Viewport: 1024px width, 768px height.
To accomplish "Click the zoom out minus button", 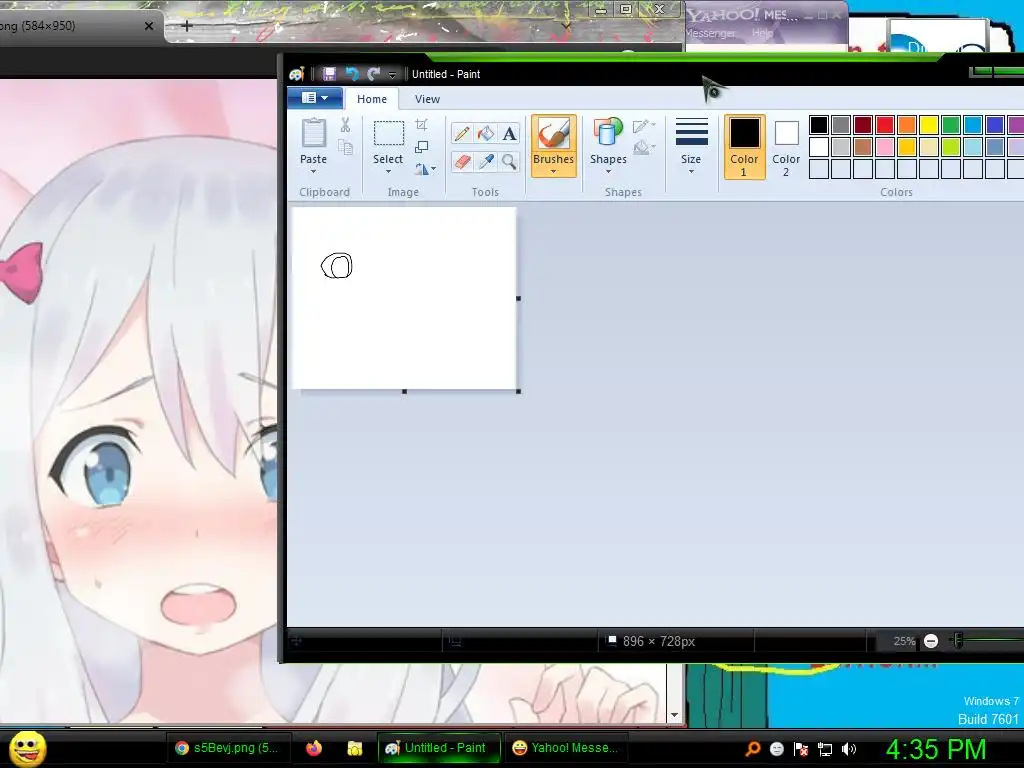I will click(931, 641).
